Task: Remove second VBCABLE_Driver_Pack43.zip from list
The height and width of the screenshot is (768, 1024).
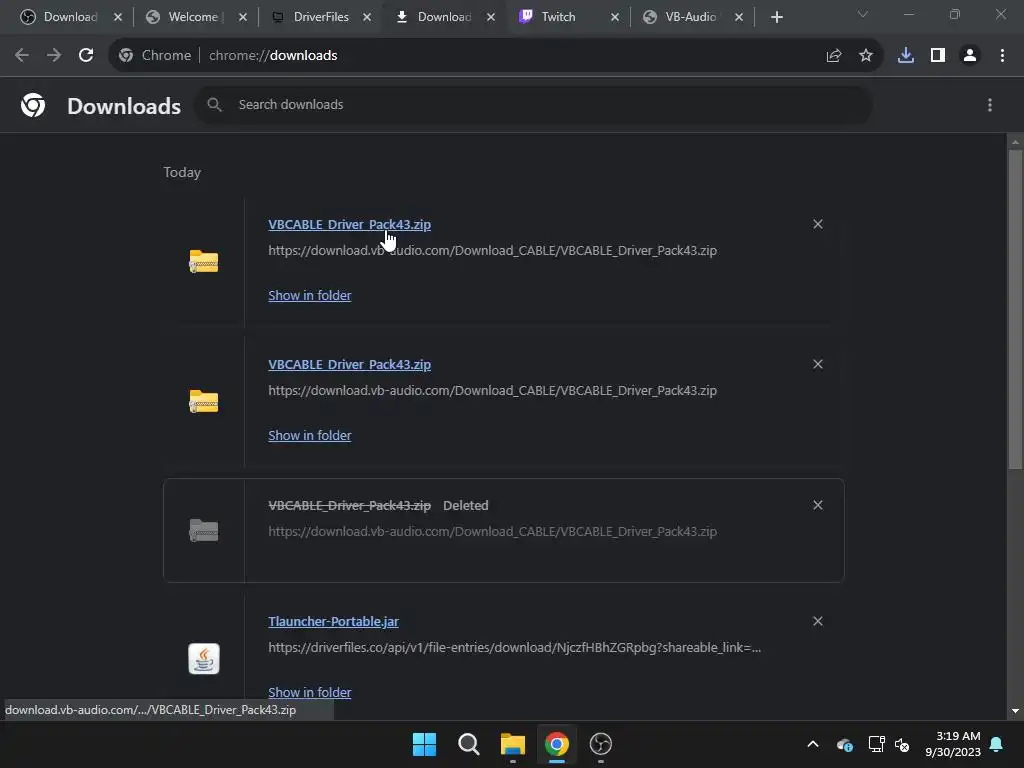Action: point(818,364)
